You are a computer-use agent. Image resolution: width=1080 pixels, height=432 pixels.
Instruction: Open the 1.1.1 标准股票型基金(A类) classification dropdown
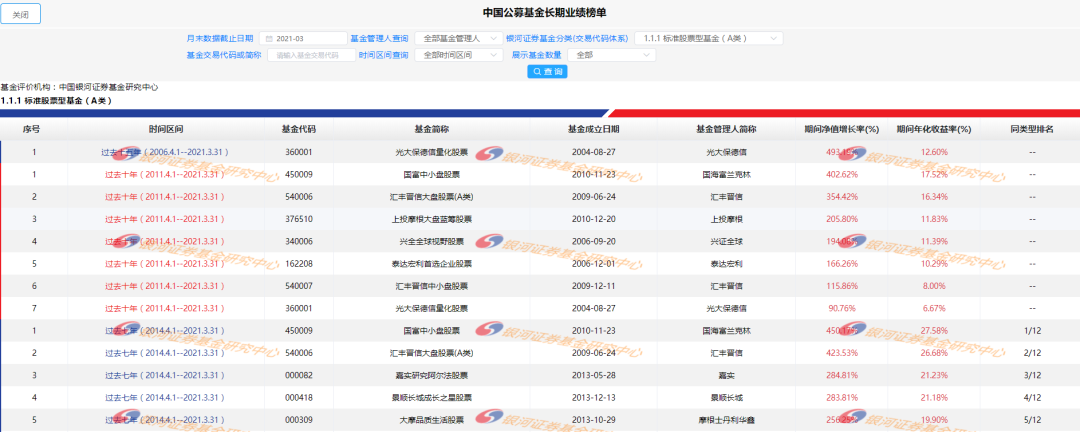click(x=709, y=39)
